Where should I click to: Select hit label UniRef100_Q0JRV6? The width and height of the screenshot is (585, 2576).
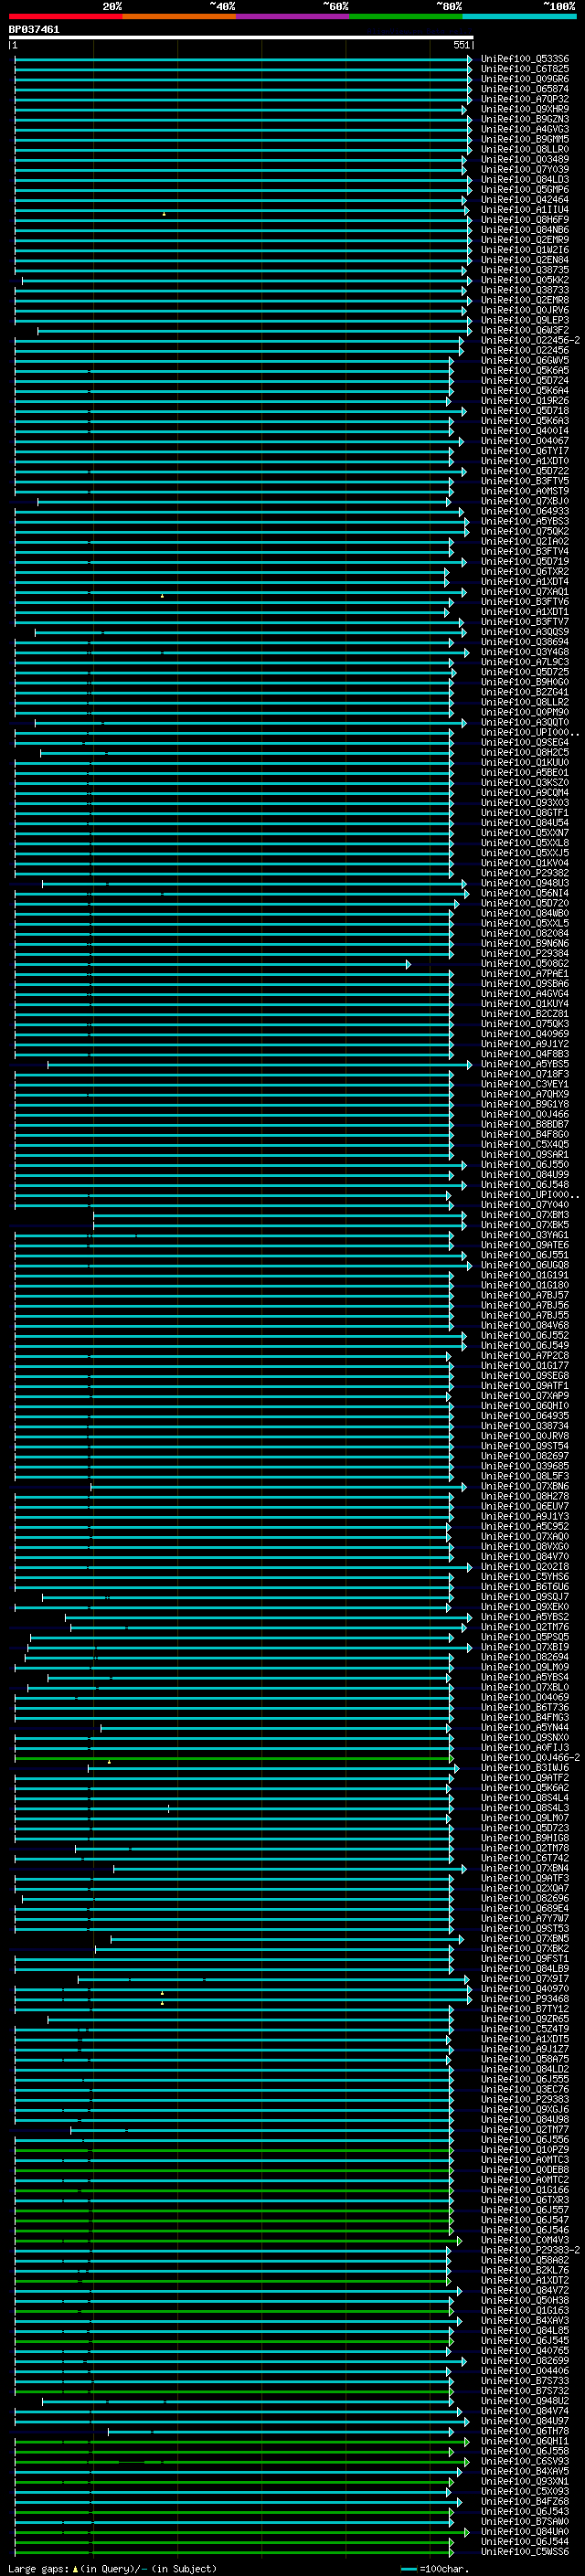click(525, 310)
